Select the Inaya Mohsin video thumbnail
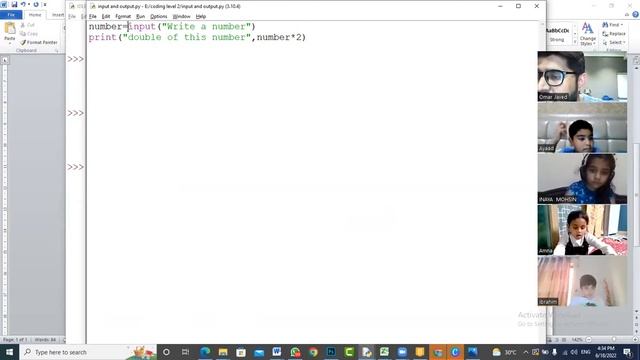This screenshot has height=360, width=640. pyautogui.click(x=582, y=179)
